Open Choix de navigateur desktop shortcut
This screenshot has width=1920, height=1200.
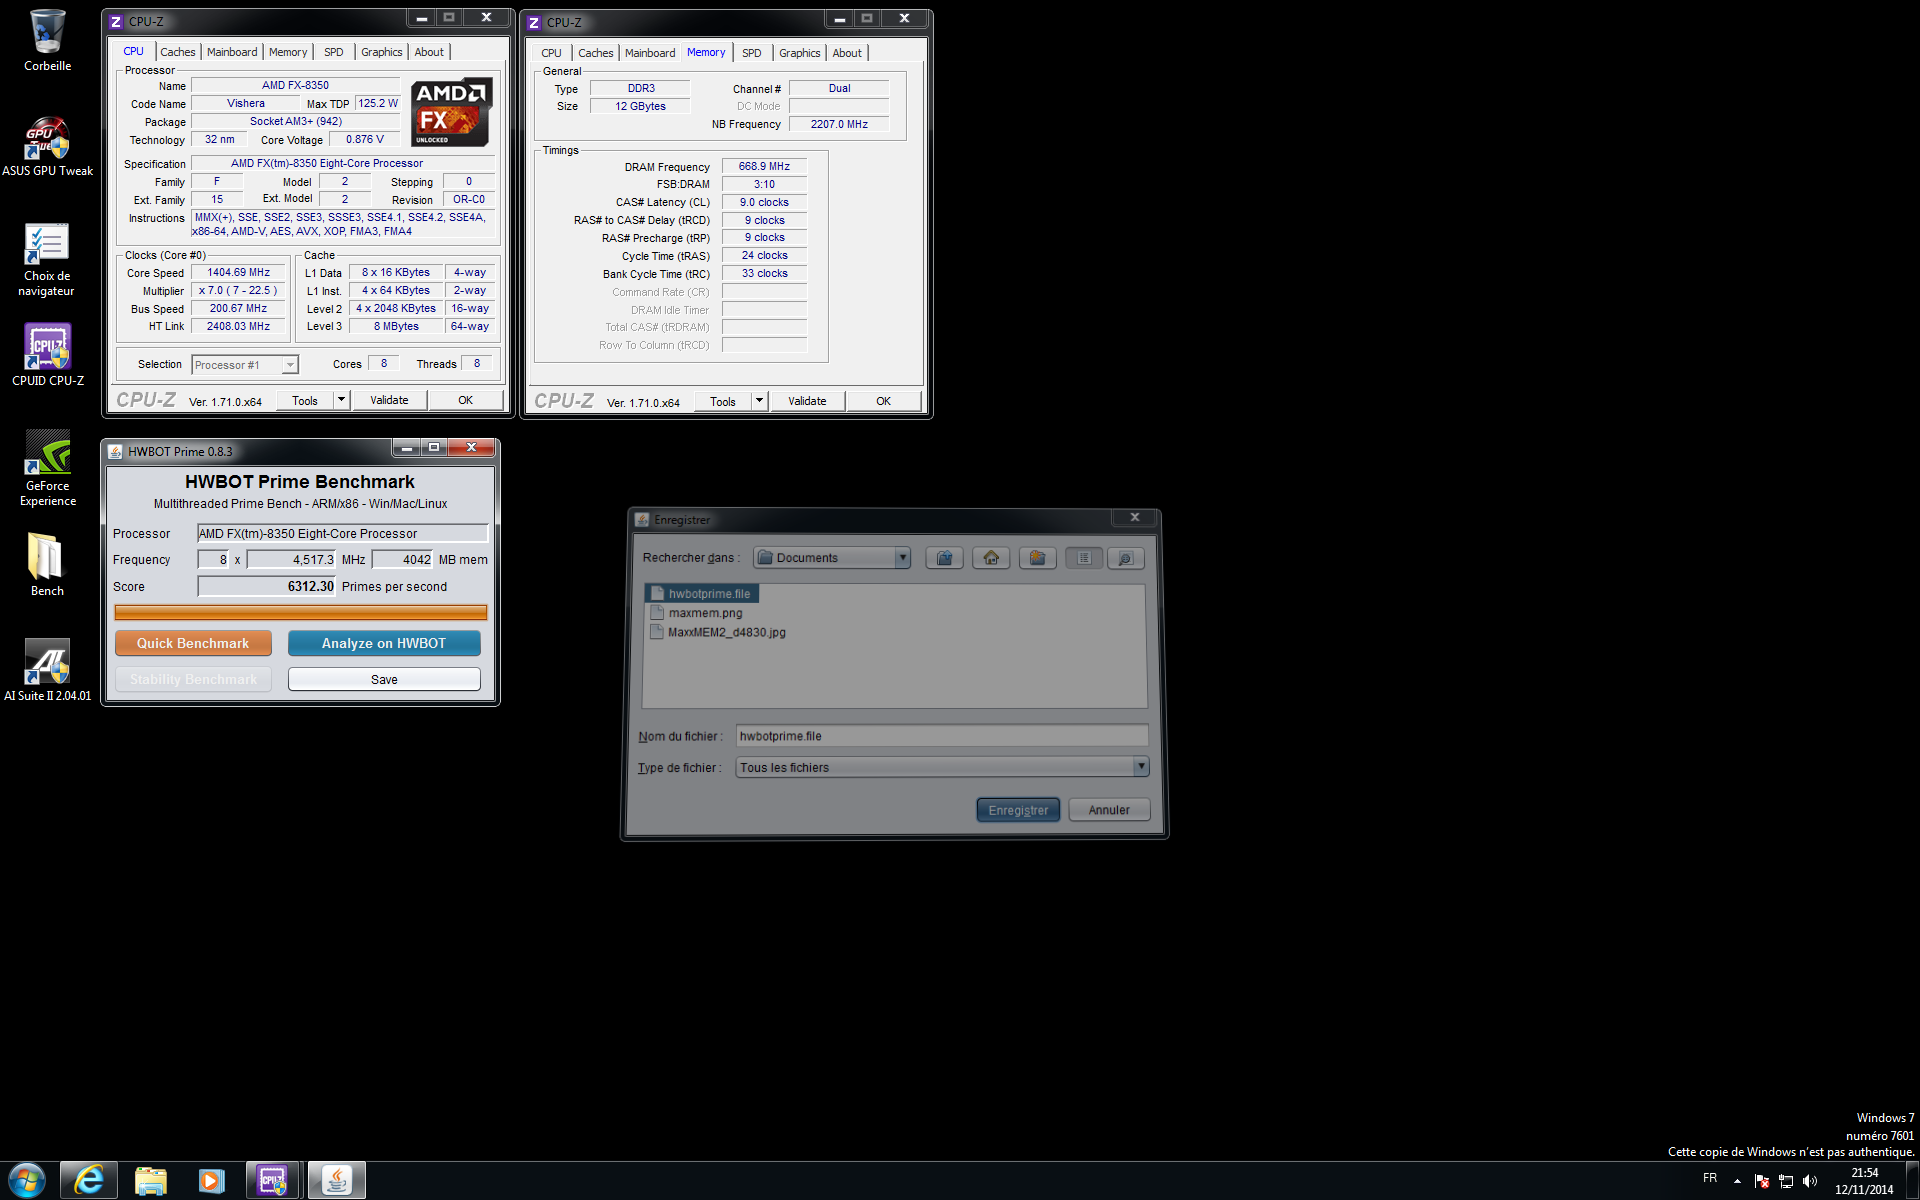pos(47,259)
